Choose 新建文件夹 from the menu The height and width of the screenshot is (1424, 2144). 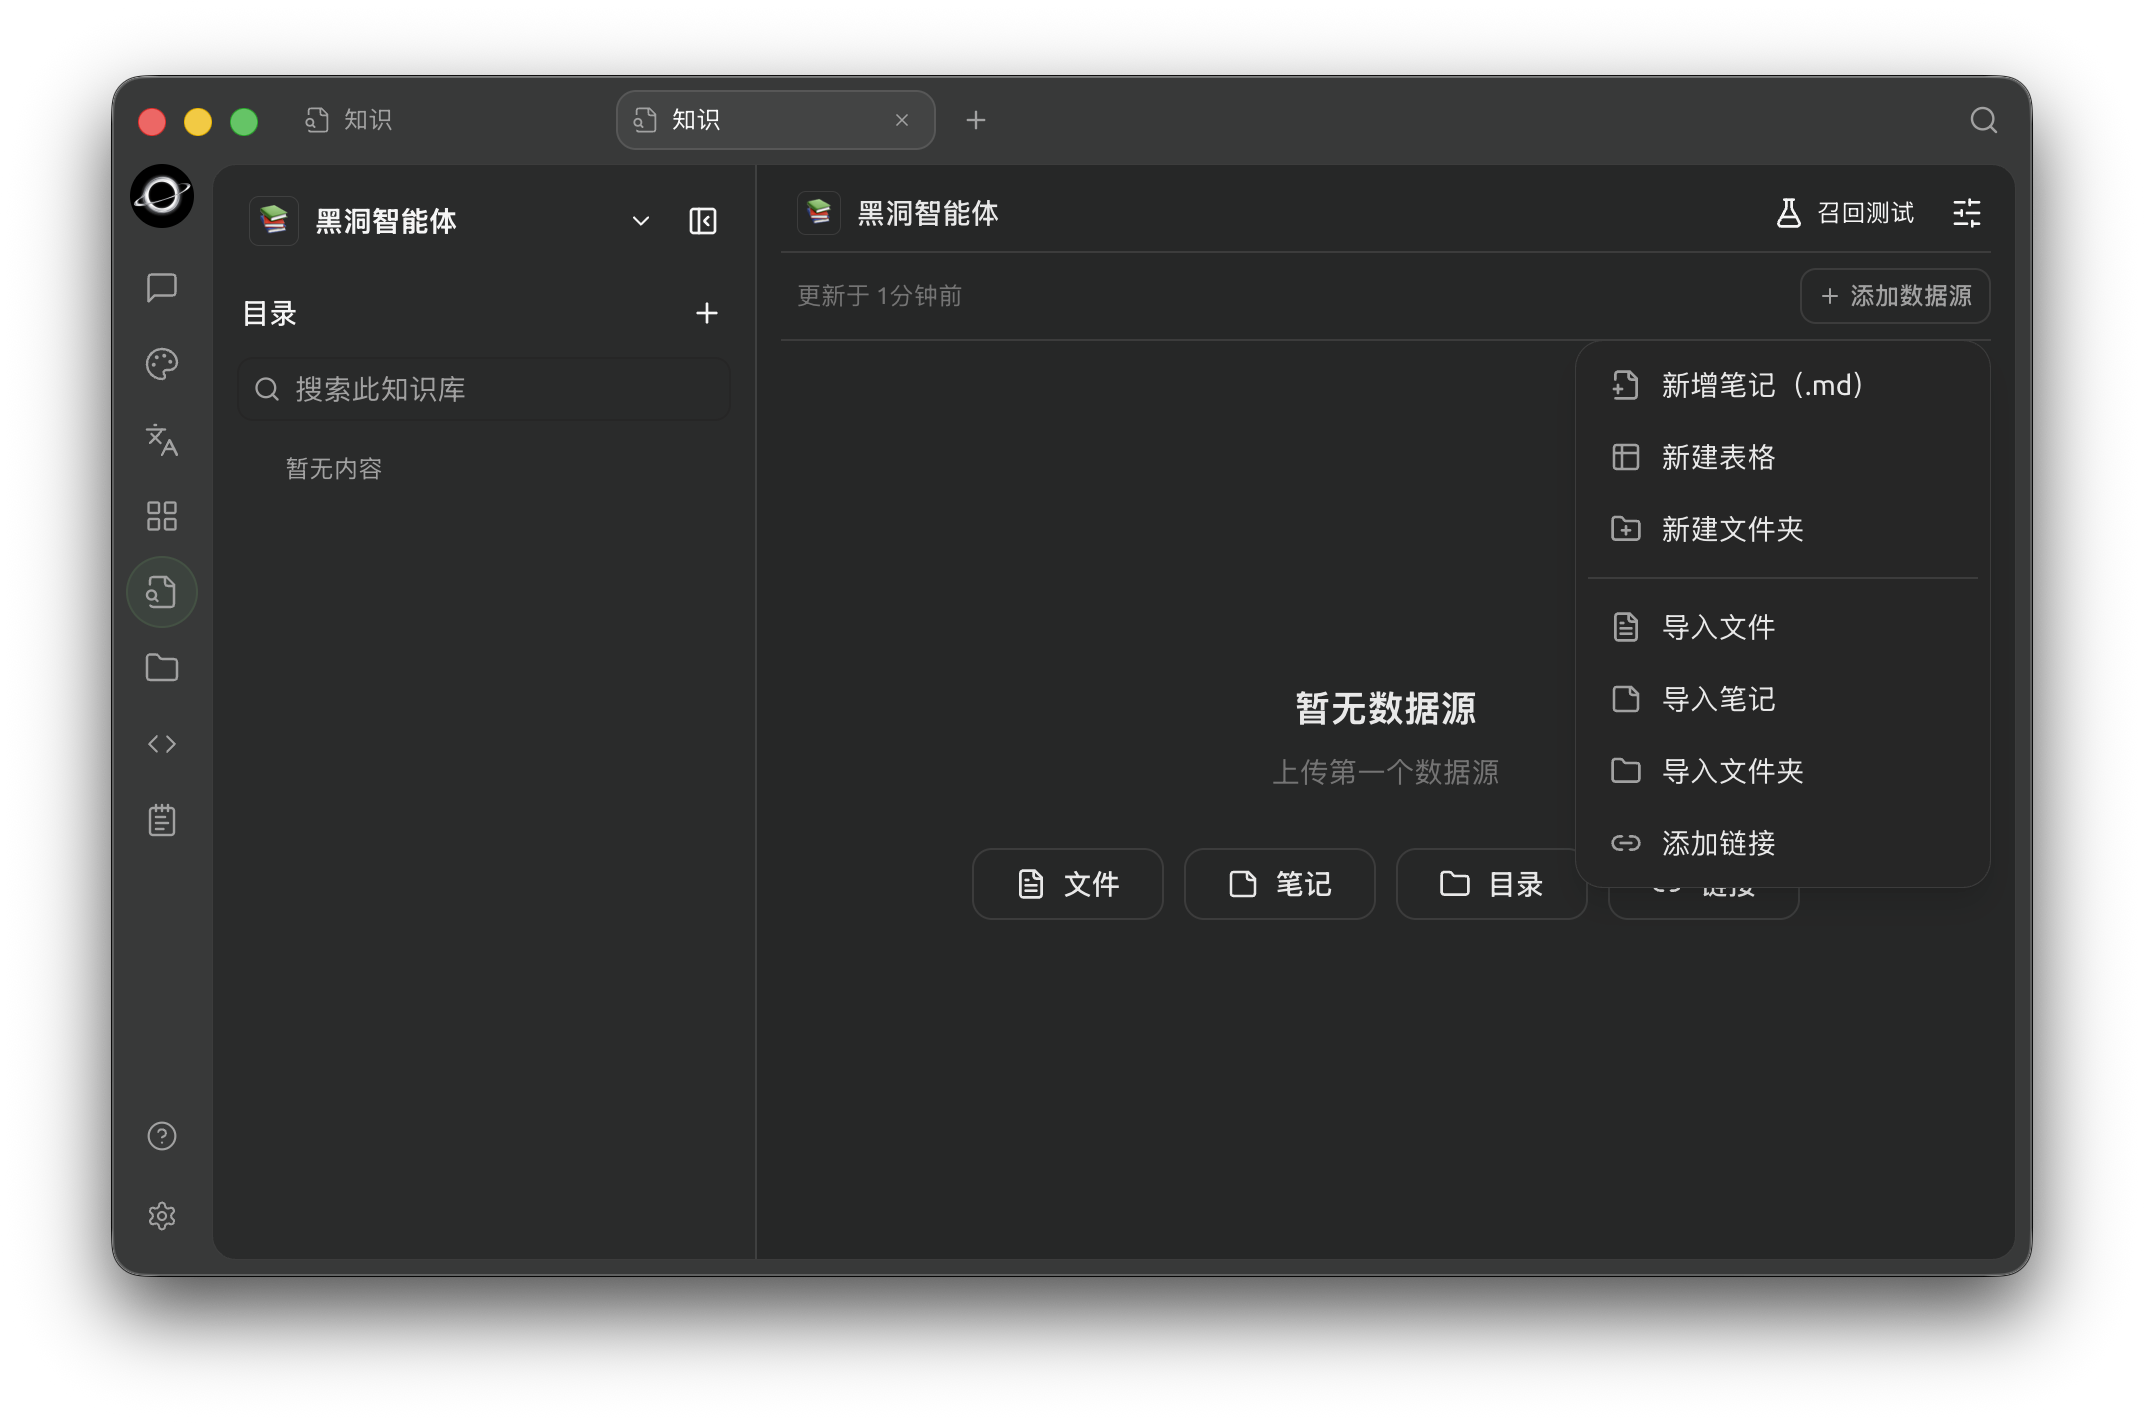(1783, 529)
